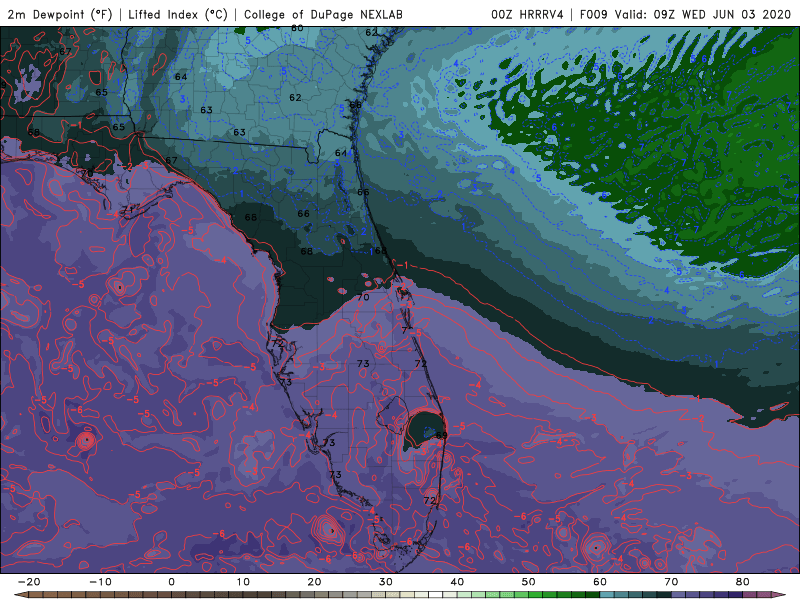The image size is (800, 600).
Task: Click the '80' color scale label
Action: [743, 582]
